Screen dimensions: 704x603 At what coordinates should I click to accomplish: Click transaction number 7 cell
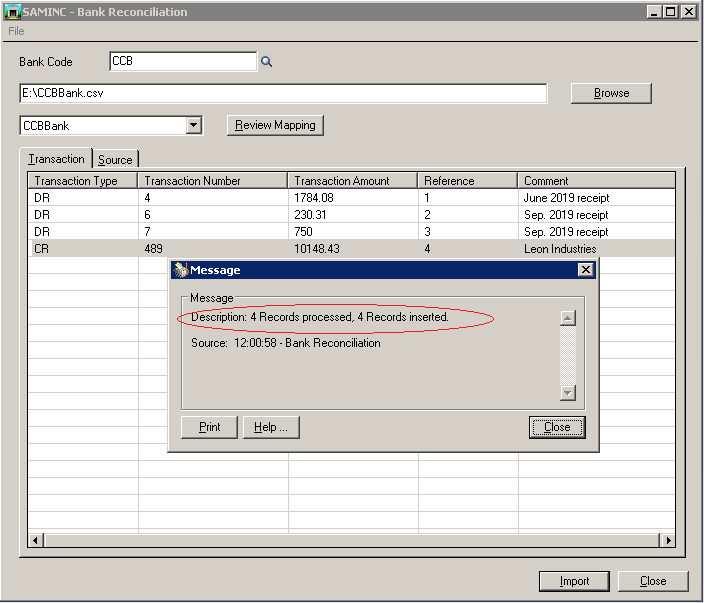(213, 232)
